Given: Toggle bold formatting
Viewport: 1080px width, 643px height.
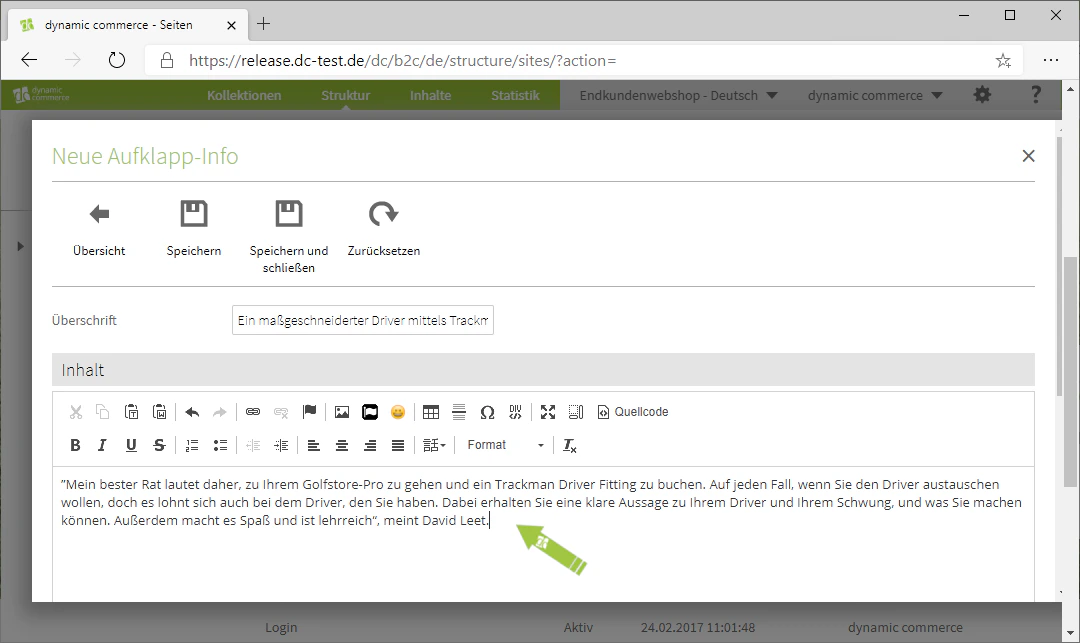Looking at the screenshot, I should click(x=76, y=445).
